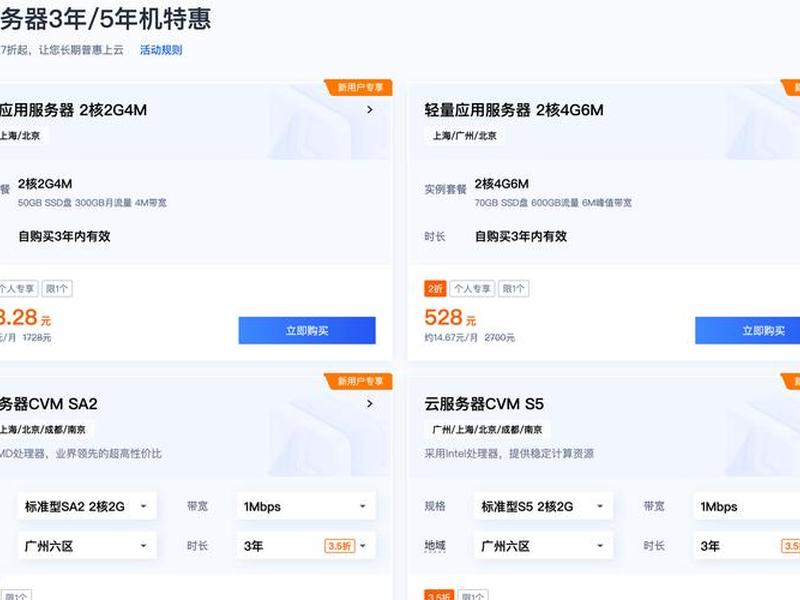Image resolution: width=800 pixels, height=600 pixels.
Task: Click the 采用Intel处理器 description text
Action: point(509,453)
